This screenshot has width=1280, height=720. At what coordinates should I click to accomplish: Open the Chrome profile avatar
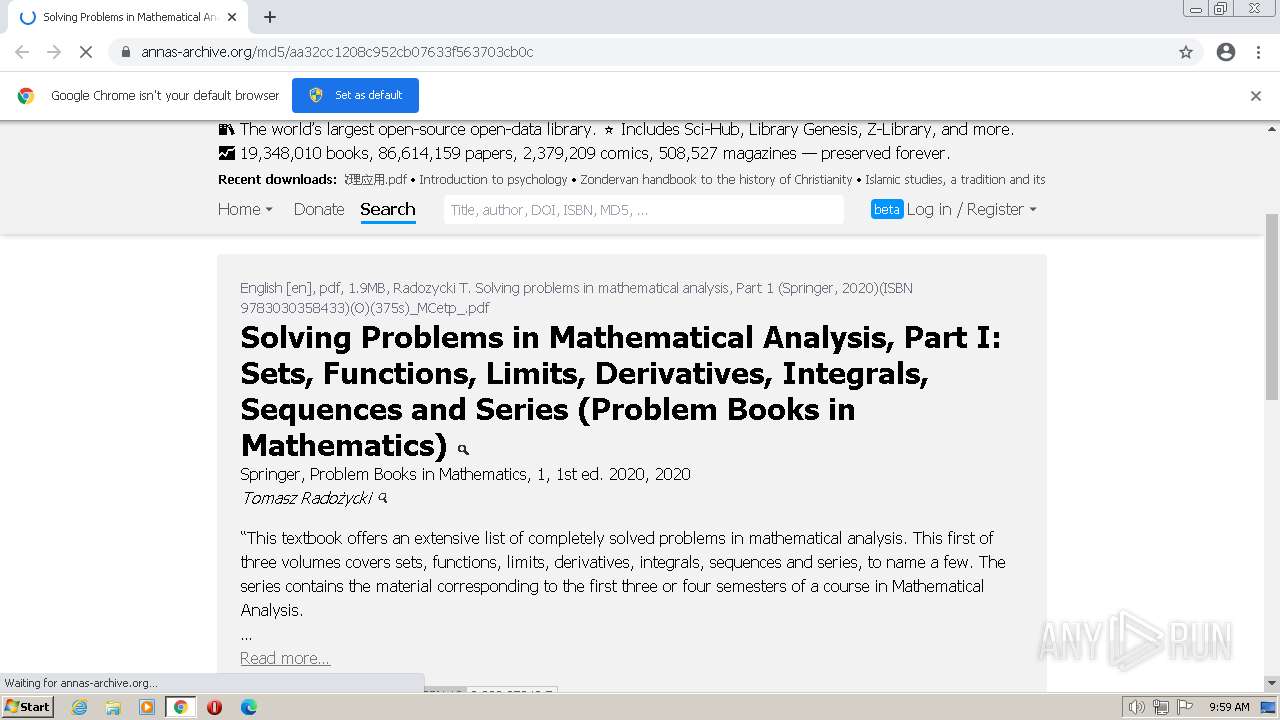click(1226, 52)
